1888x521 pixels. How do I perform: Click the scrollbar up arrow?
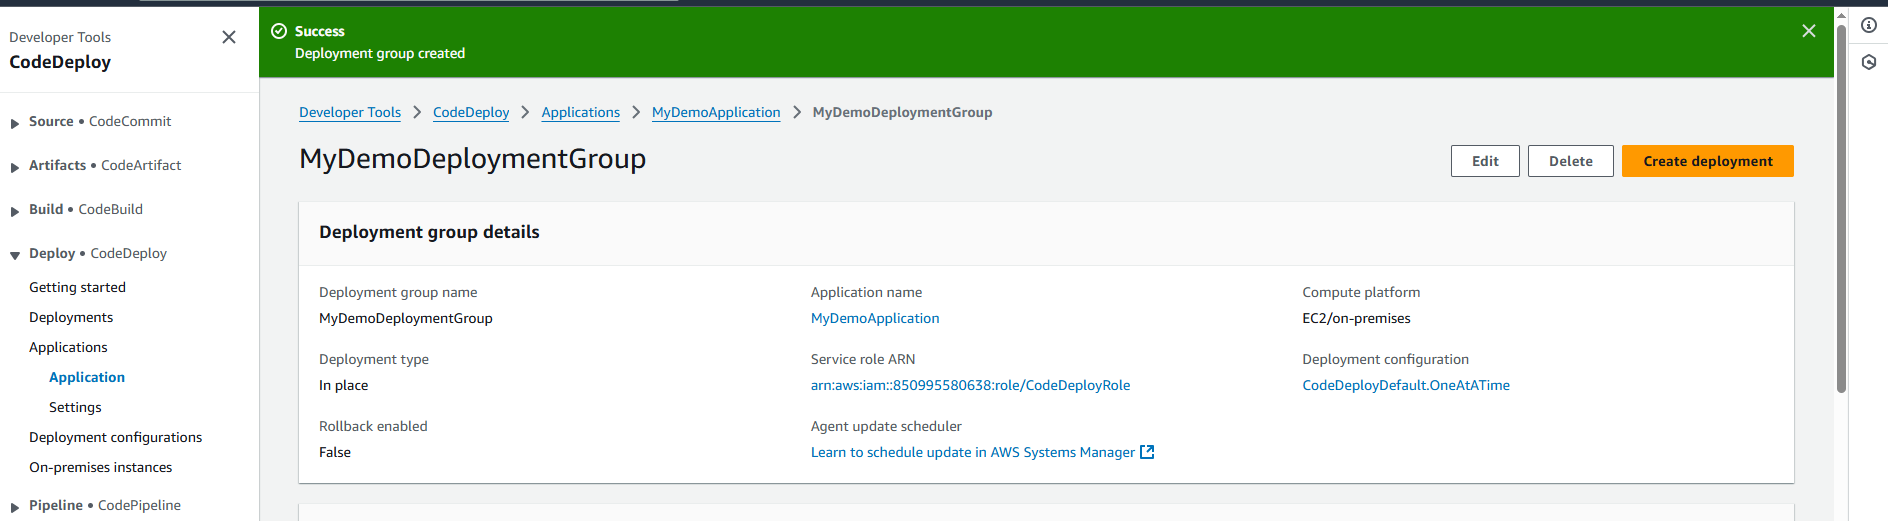(1841, 15)
